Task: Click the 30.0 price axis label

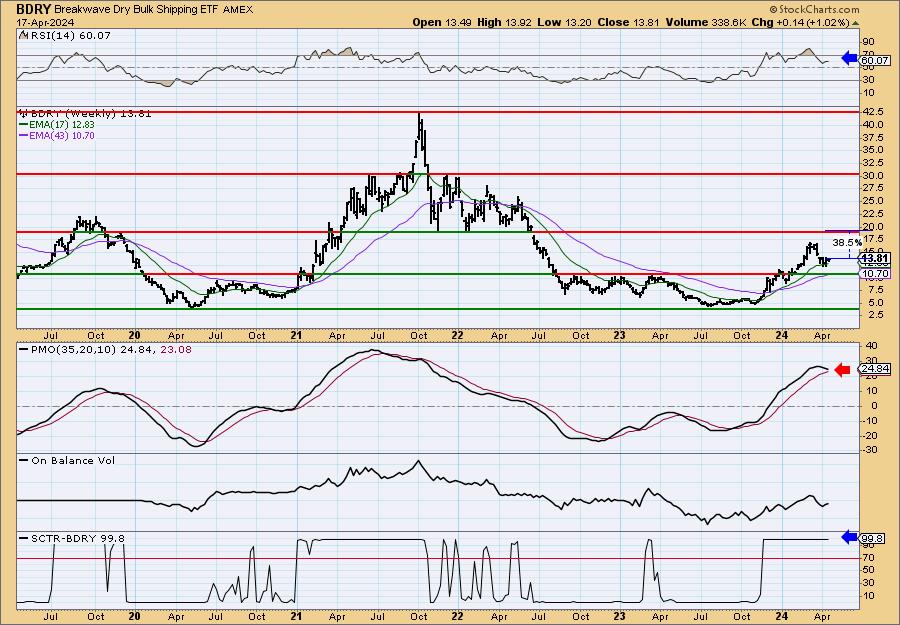Action: (x=872, y=176)
